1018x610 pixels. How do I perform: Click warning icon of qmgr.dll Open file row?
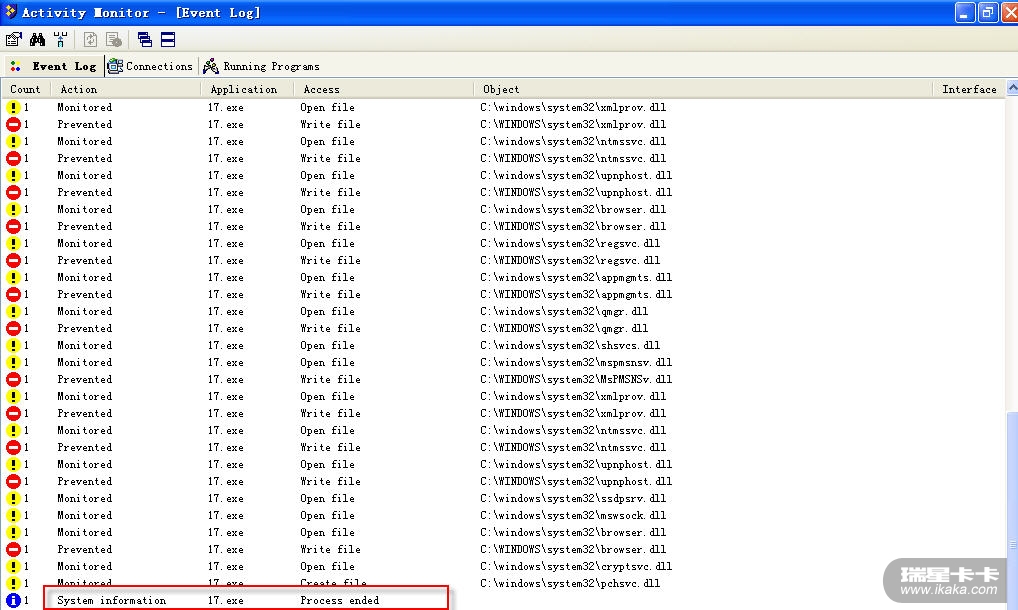pyautogui.click(x=13, y=311)
